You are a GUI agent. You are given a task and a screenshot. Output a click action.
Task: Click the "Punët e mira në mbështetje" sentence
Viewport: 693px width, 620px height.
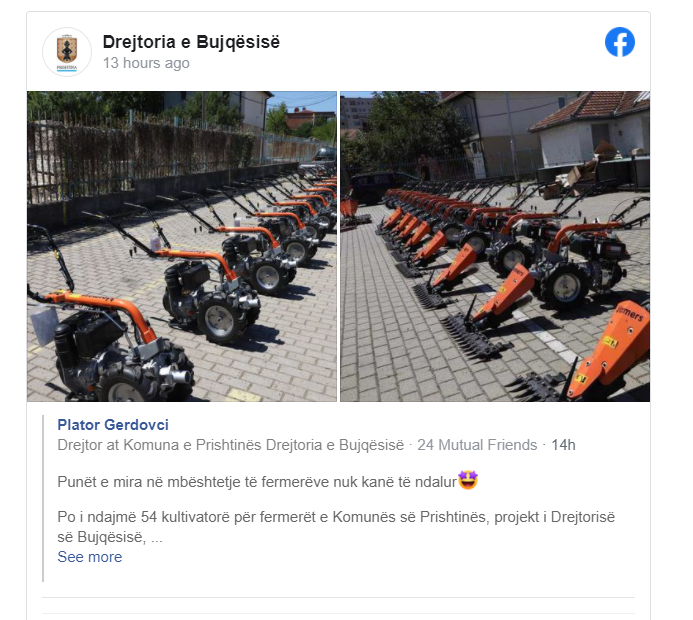pyautogui.click(x=257, y=482)
